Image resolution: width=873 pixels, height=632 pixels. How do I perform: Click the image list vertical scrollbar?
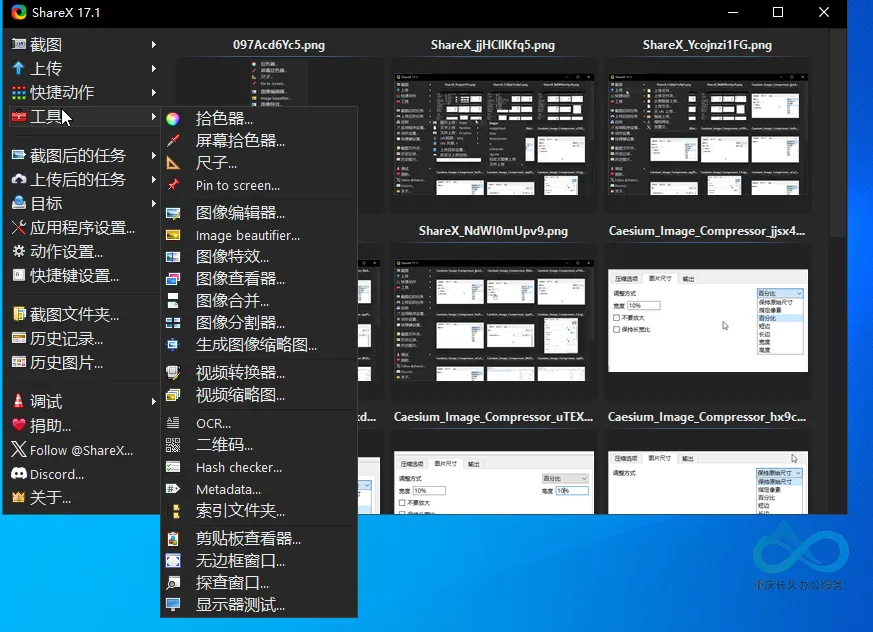pyautogui.click(x=837, y=134)
